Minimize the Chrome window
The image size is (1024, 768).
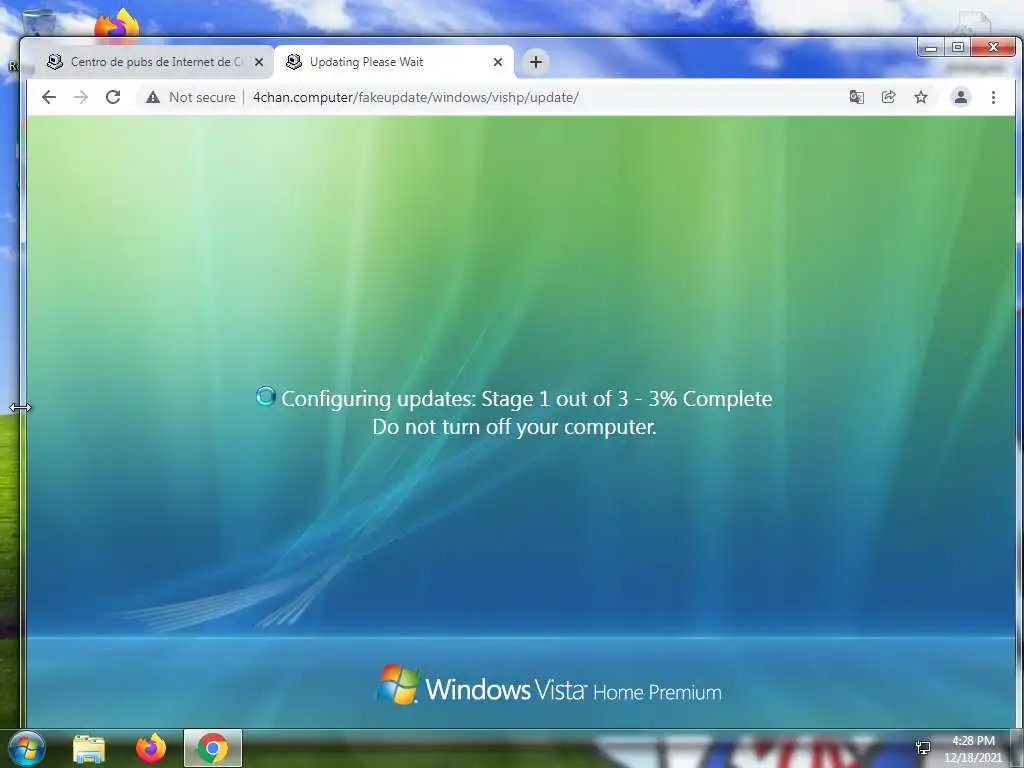point(931,48)
